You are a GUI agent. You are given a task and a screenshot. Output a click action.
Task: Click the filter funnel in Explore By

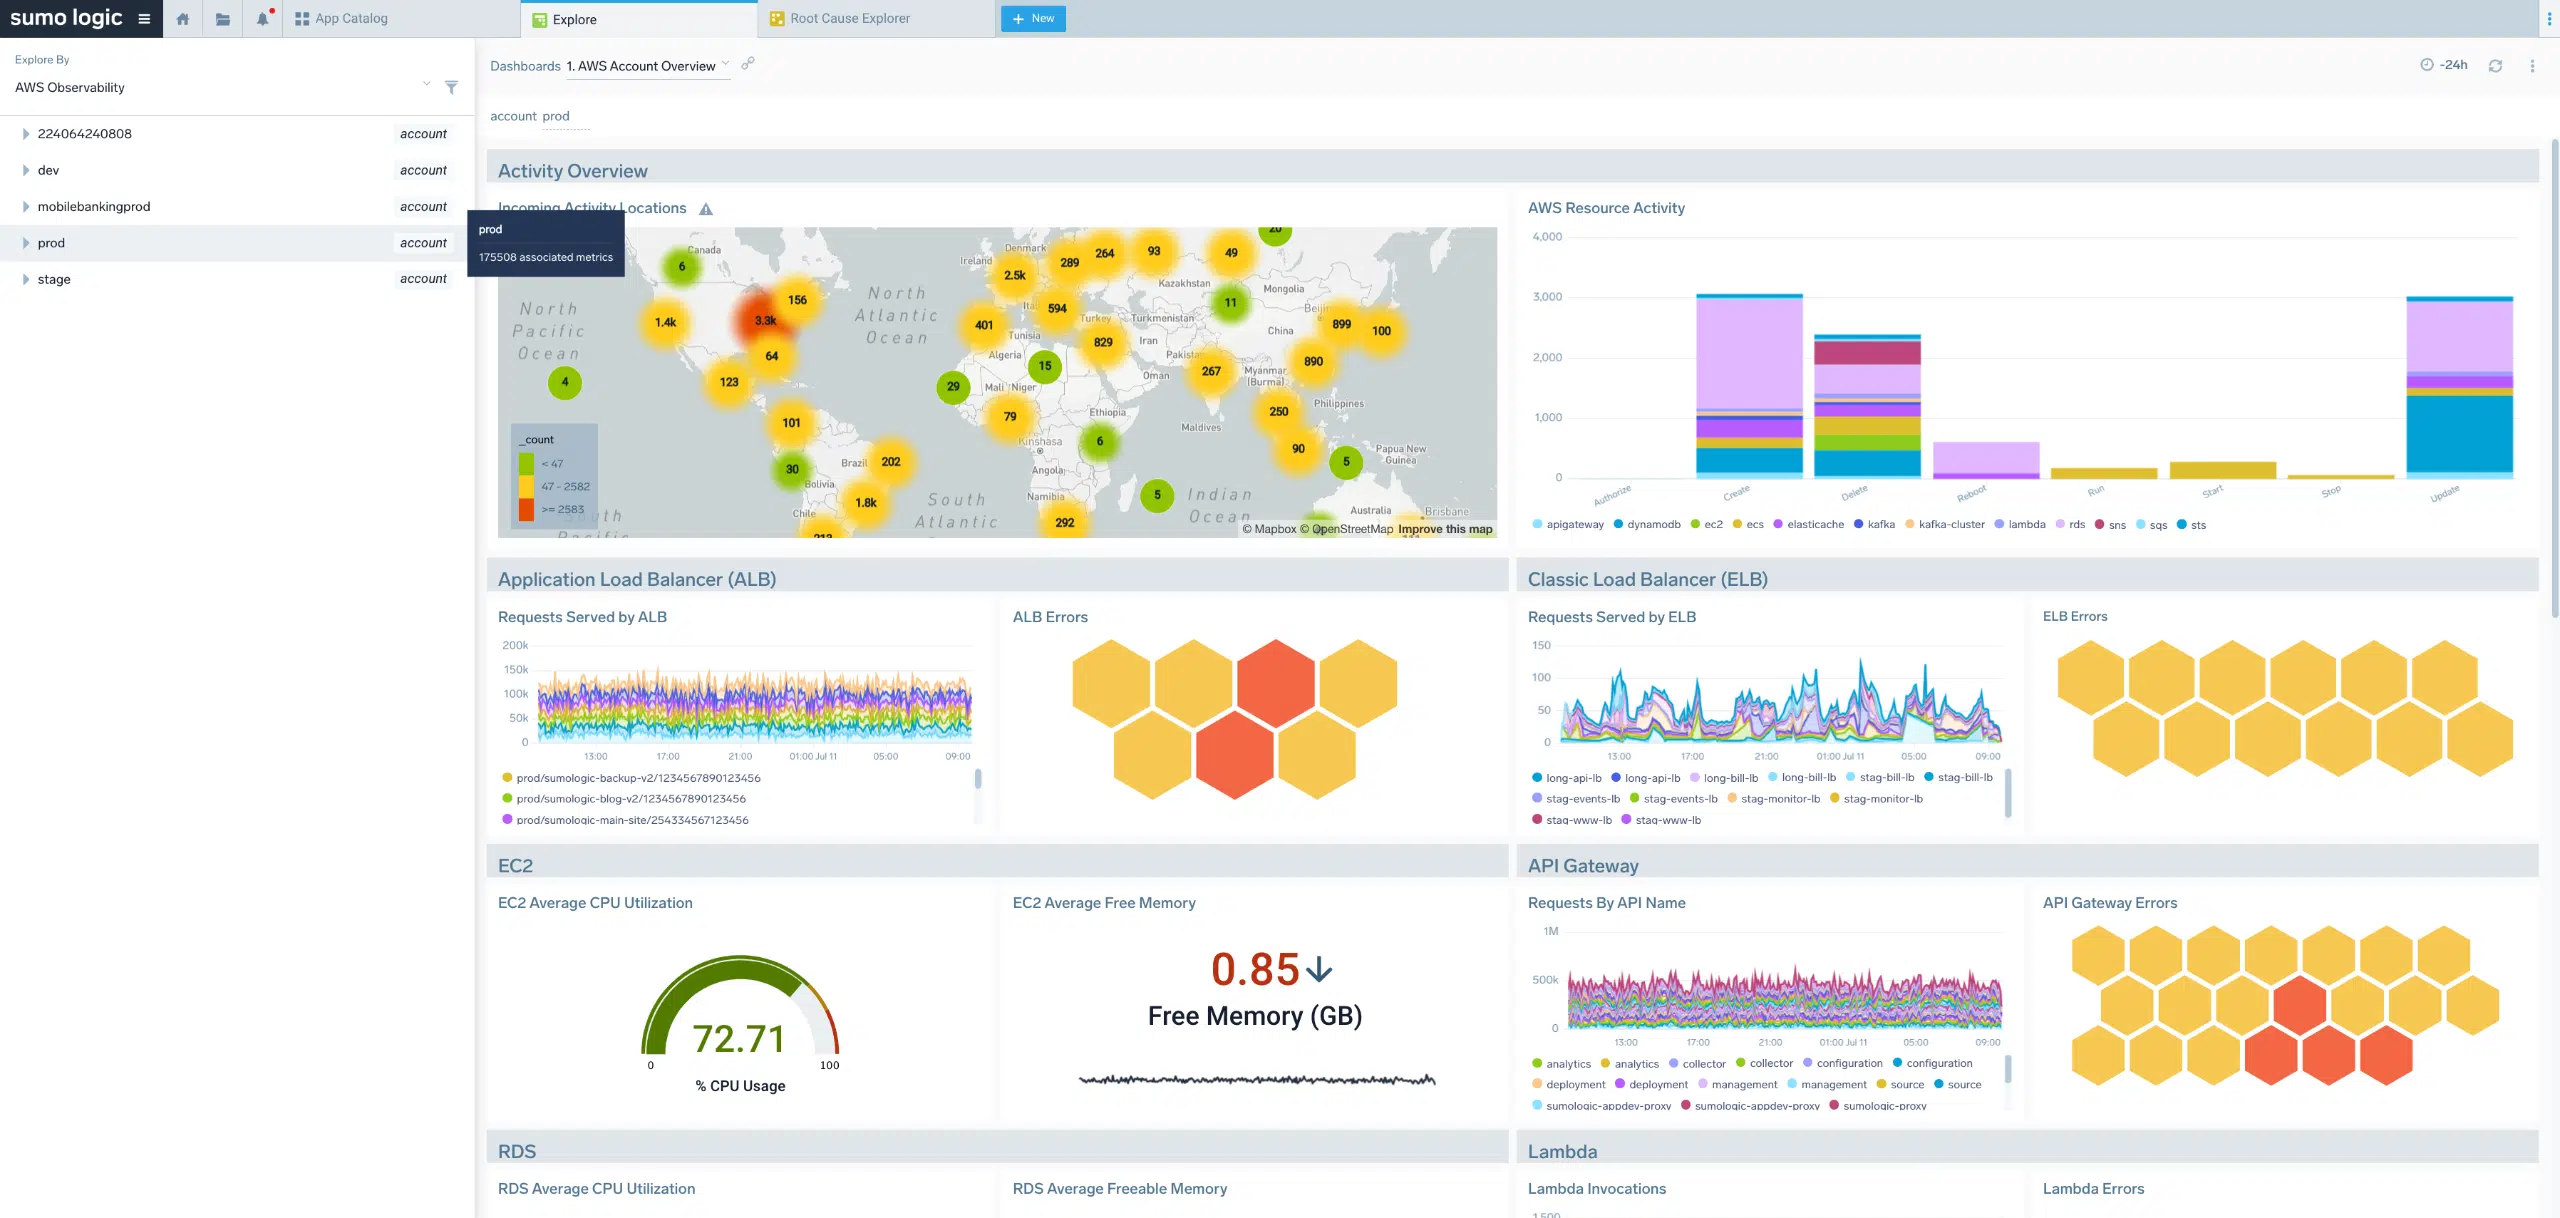[x=451, y=88]
